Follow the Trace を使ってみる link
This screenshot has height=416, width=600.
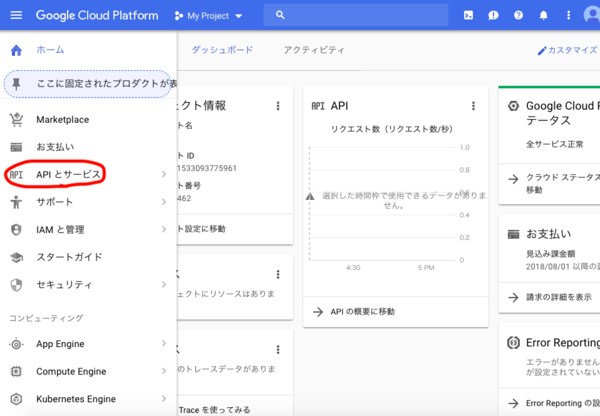214,410
